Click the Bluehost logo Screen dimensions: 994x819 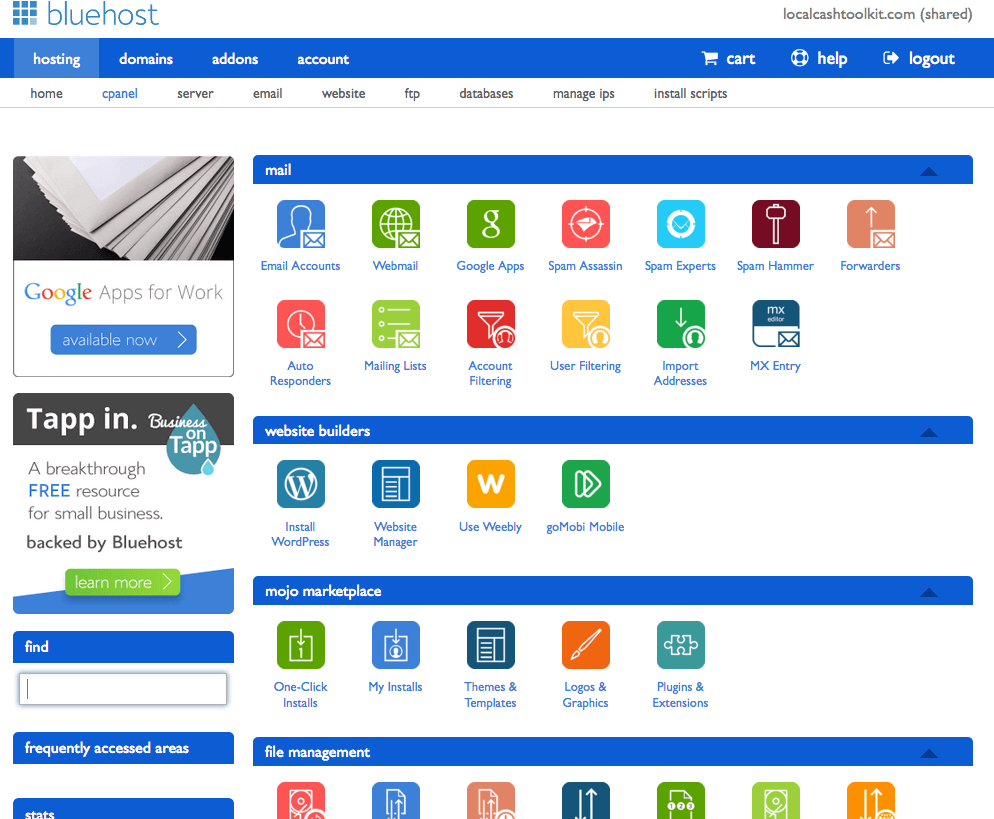pos(86,13)
